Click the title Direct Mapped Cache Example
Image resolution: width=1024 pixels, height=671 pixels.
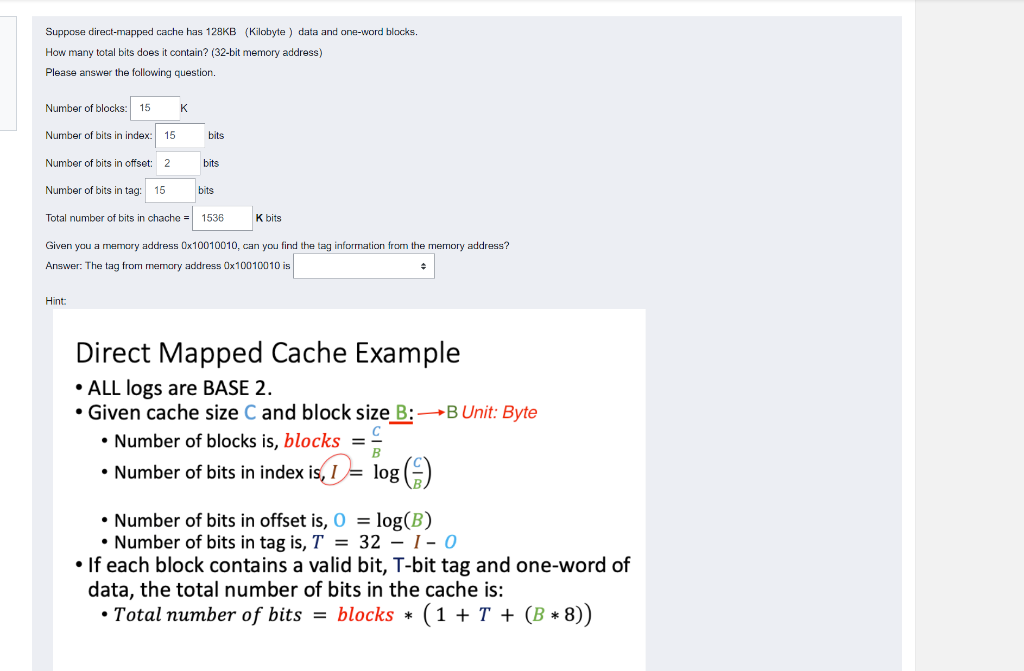[x=267, y=353]
